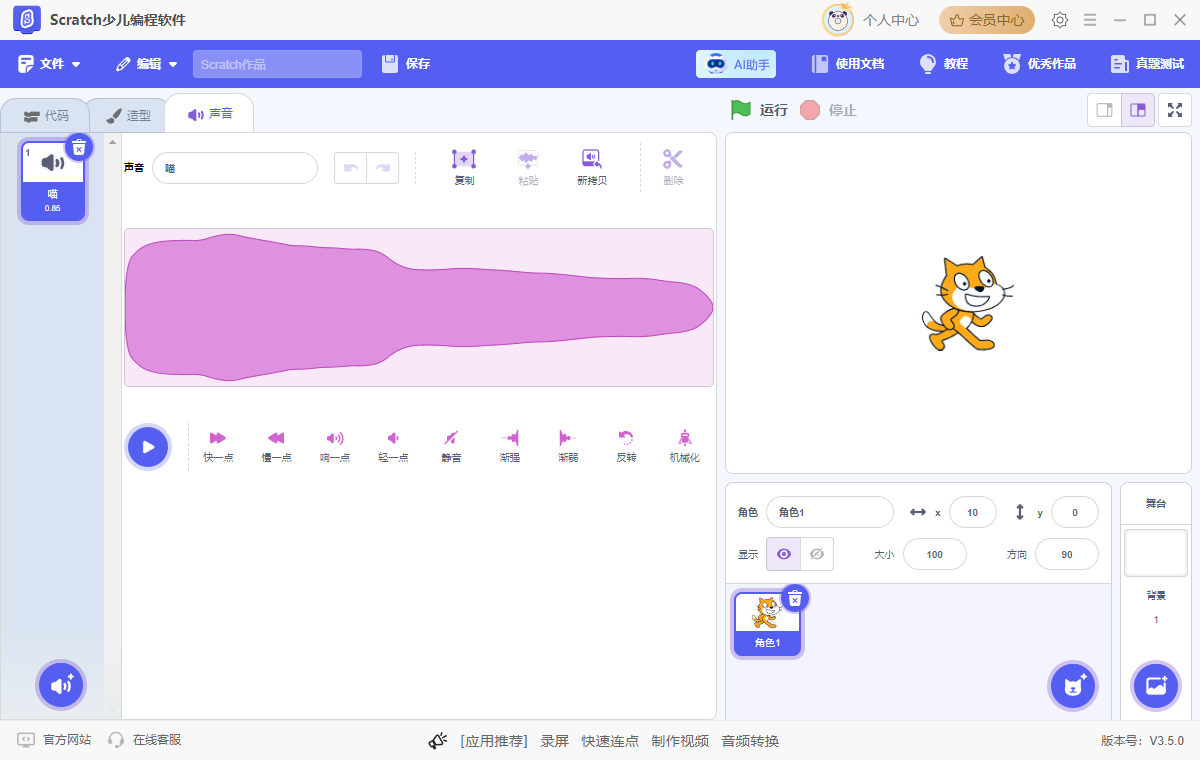Open 音频转换 from the status bar
Viewport: 1200px width, 760px height.
tap(748, 741)
